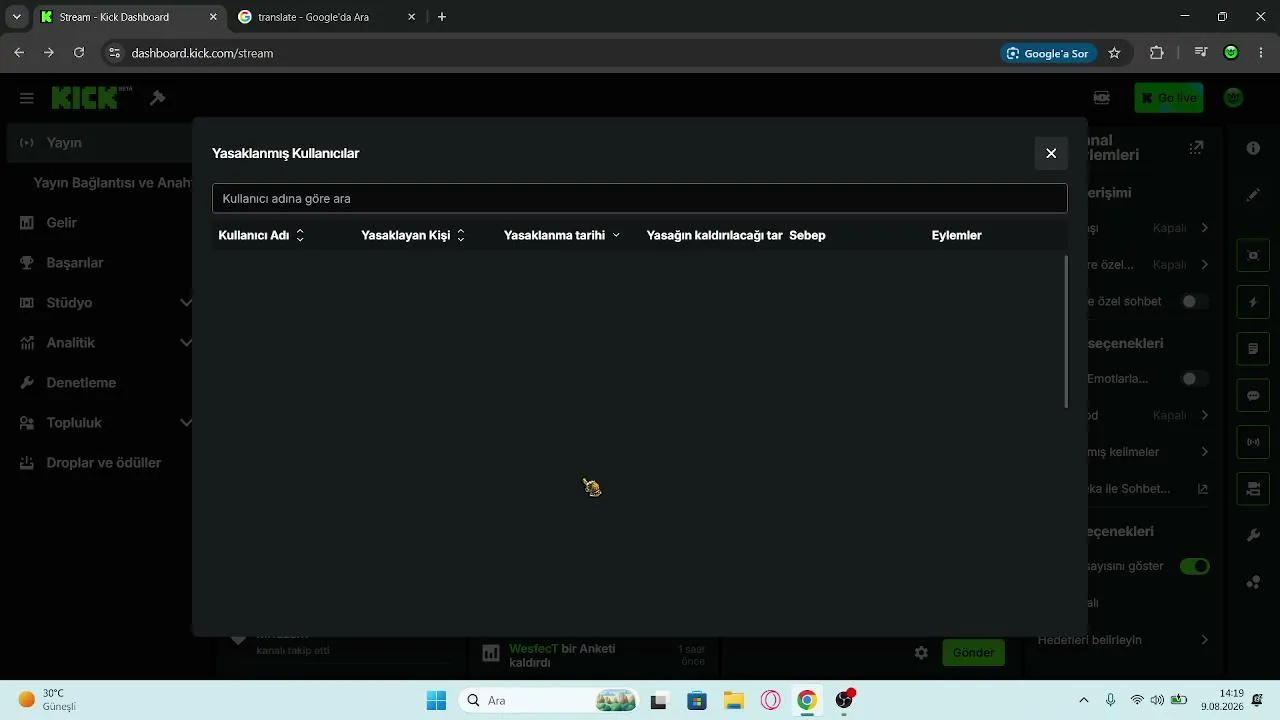Viewport: 1280px width, 720px height.
Task: Open Opera browser from taskbar
Action: pos(770,700)
